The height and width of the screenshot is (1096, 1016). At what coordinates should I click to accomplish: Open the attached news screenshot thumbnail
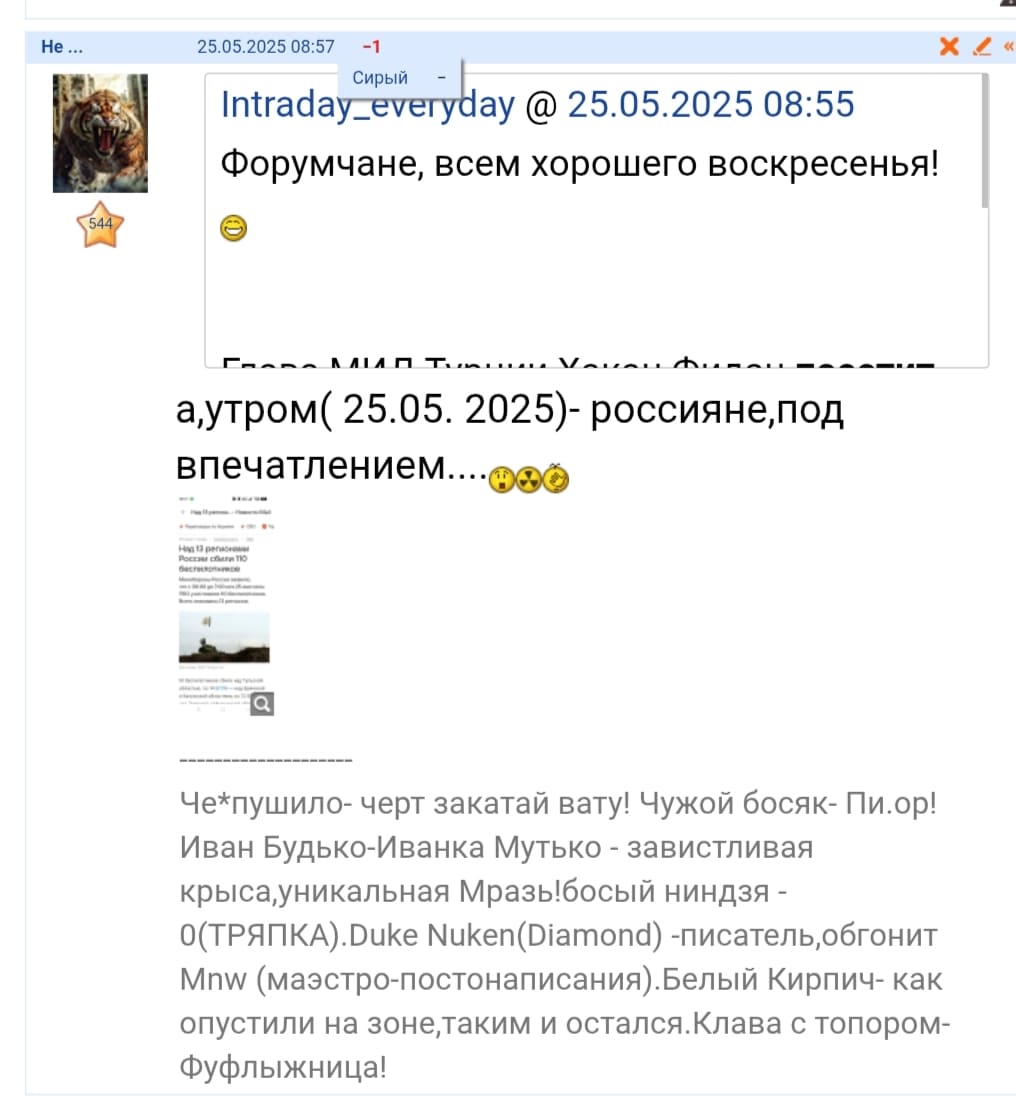point(225,605)
